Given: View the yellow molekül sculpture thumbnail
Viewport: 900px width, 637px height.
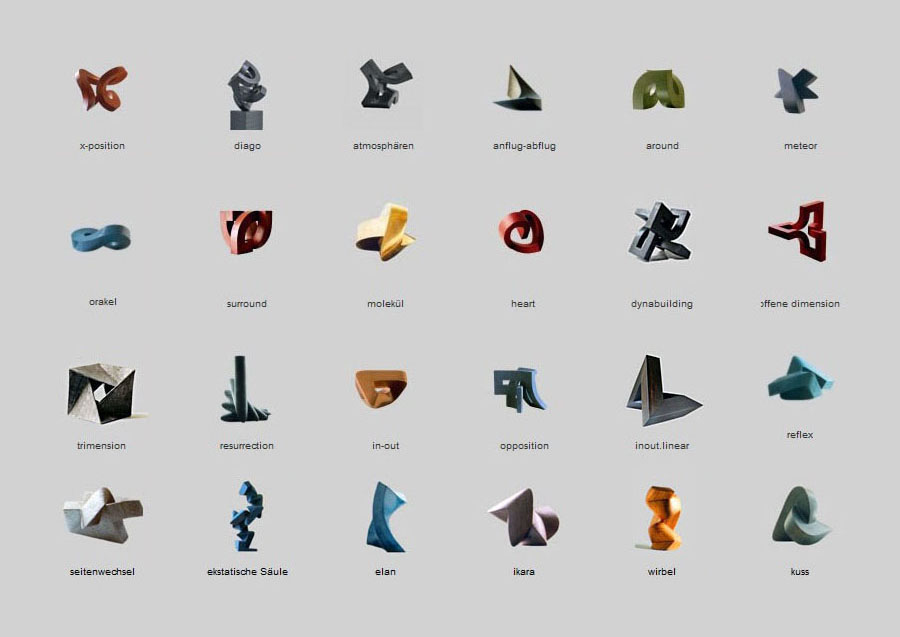Looking at the screenshot, I should click(385, 233).
